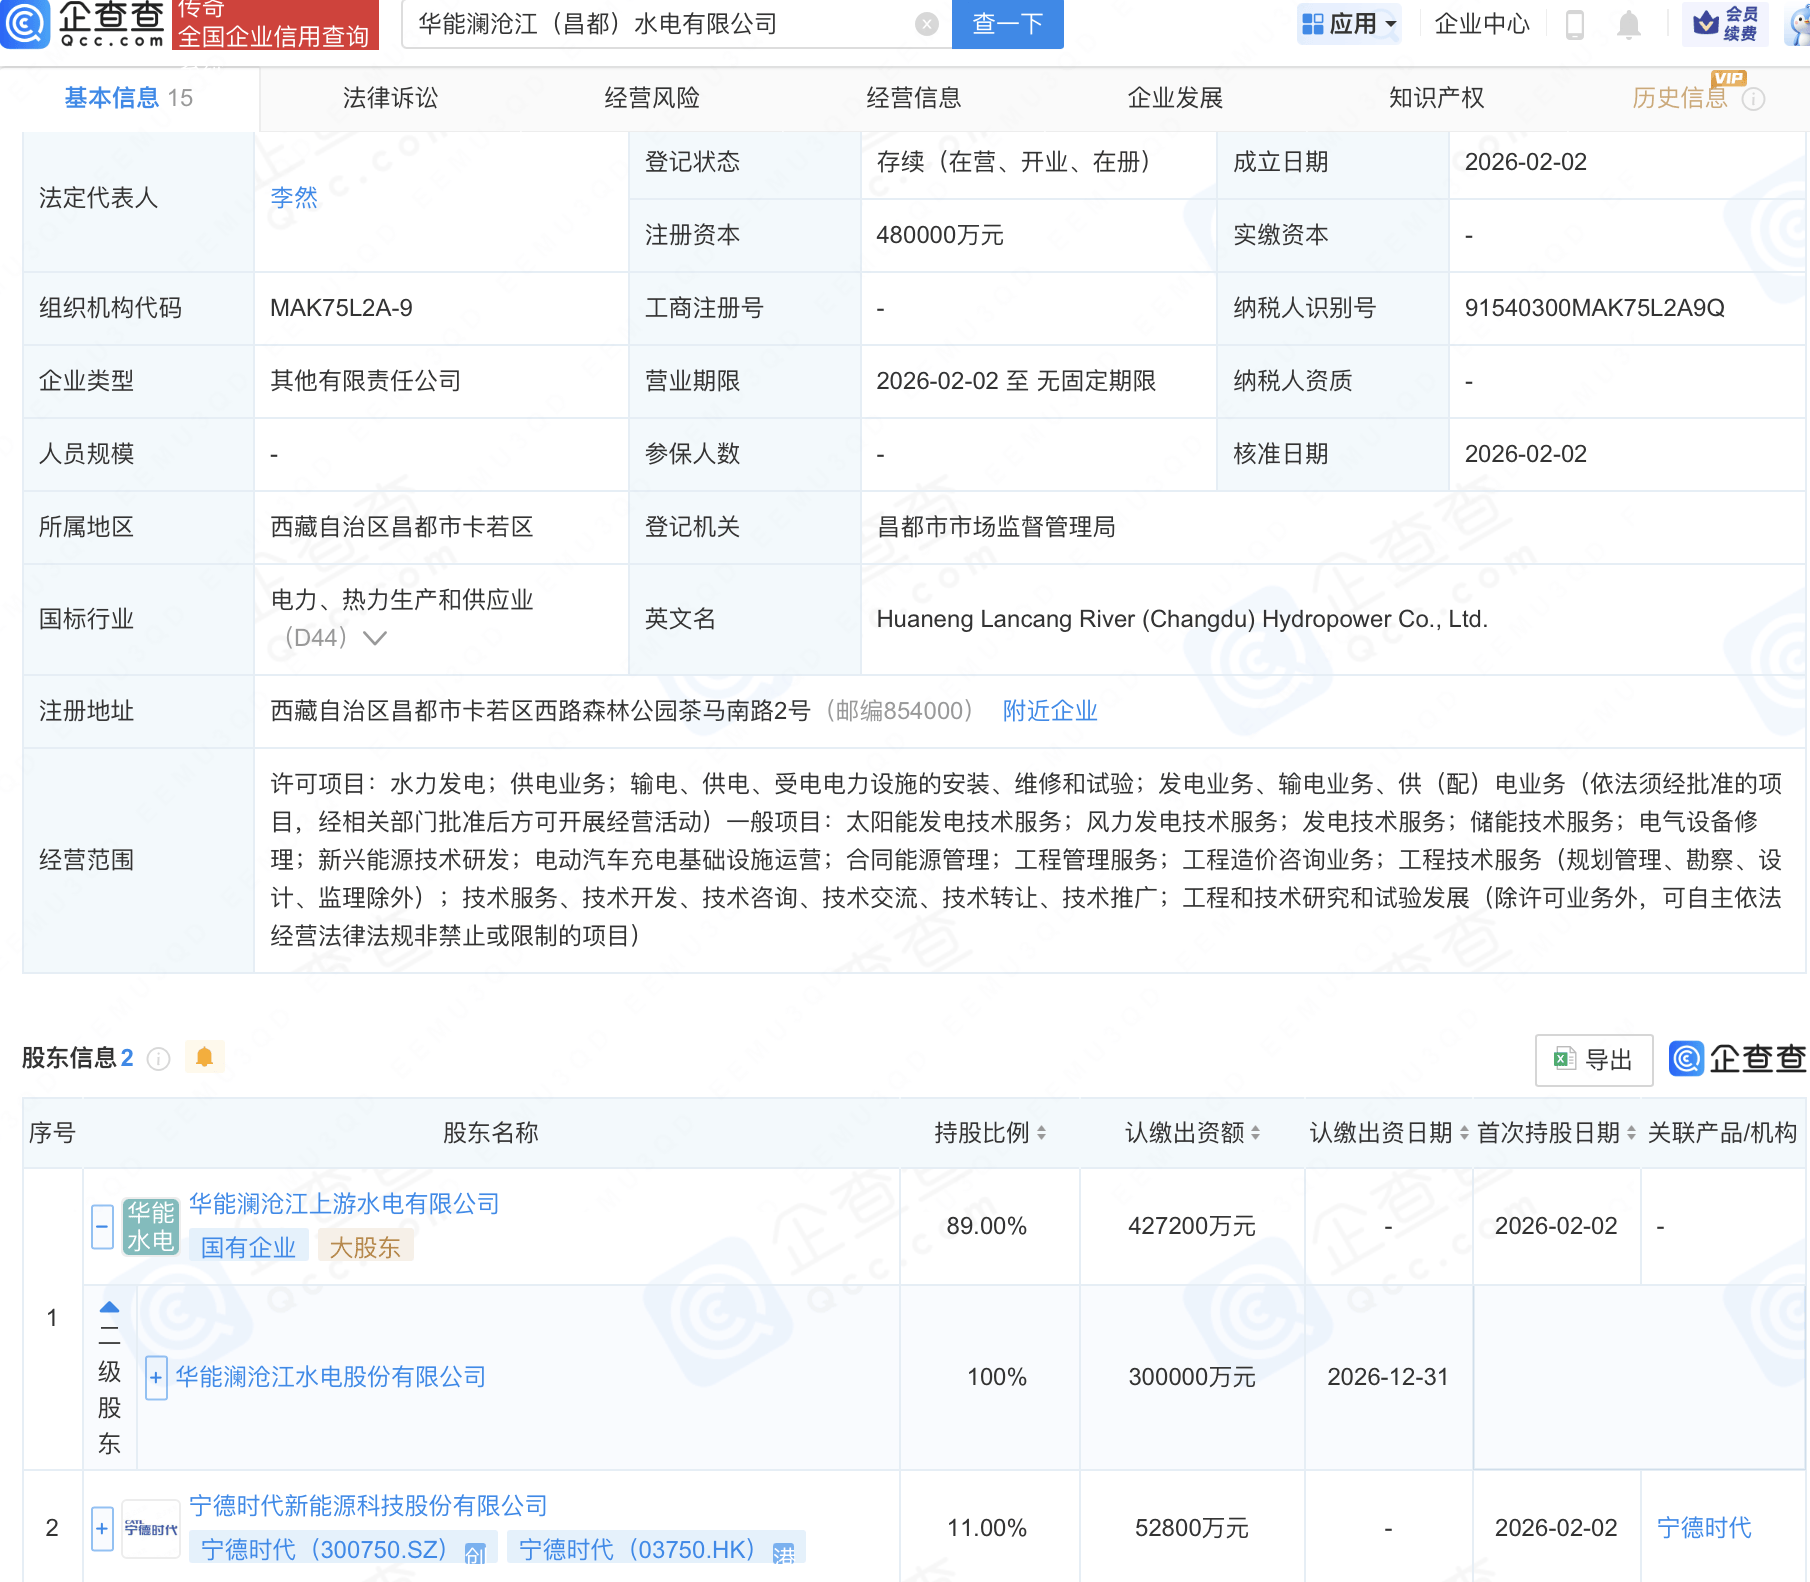The width and height of the screenshot is (1810, 1582).
Task: Clear the search box with the X icon
Action: (927, 24)
